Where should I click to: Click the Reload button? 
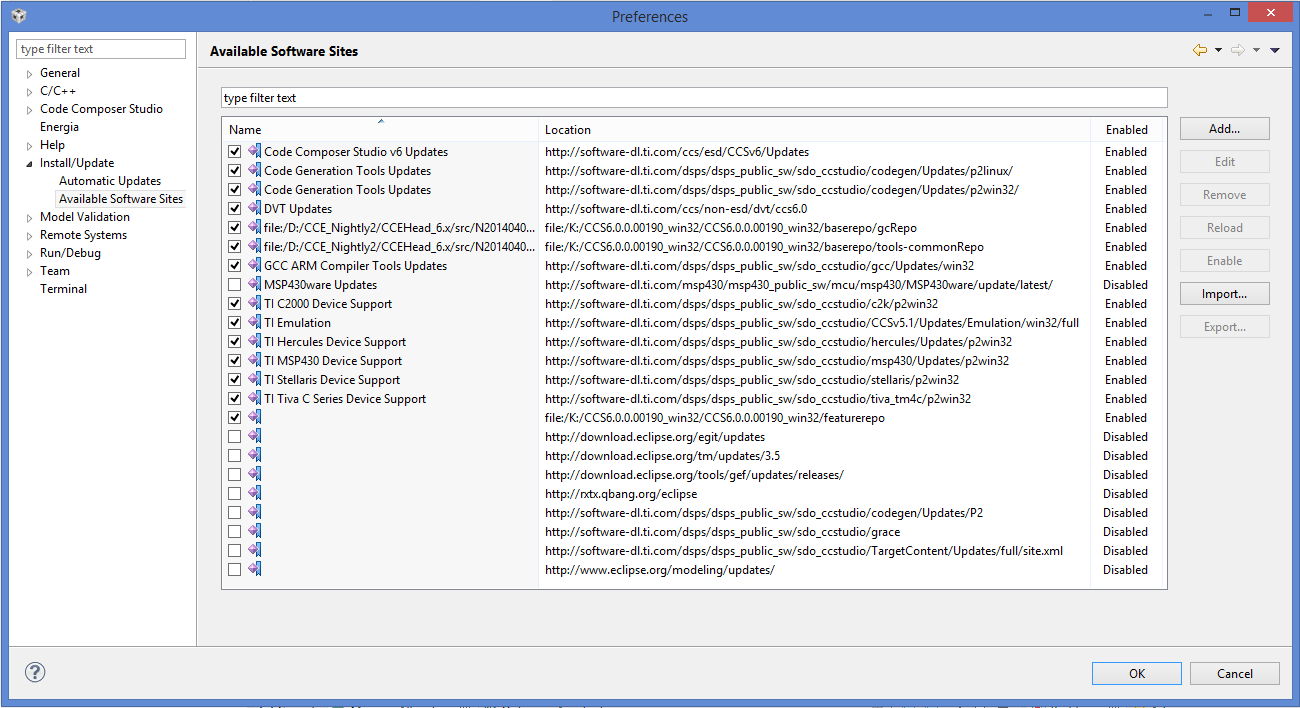click(1224, 228)
